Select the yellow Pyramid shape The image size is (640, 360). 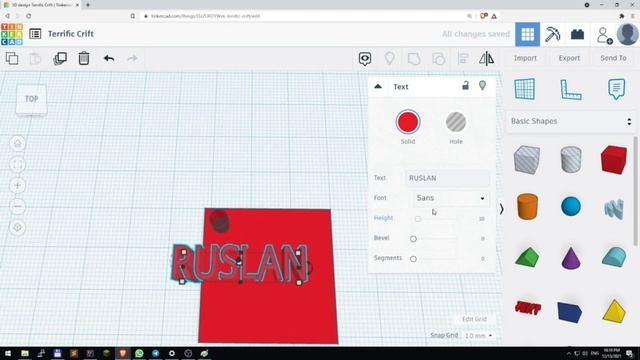614,311
